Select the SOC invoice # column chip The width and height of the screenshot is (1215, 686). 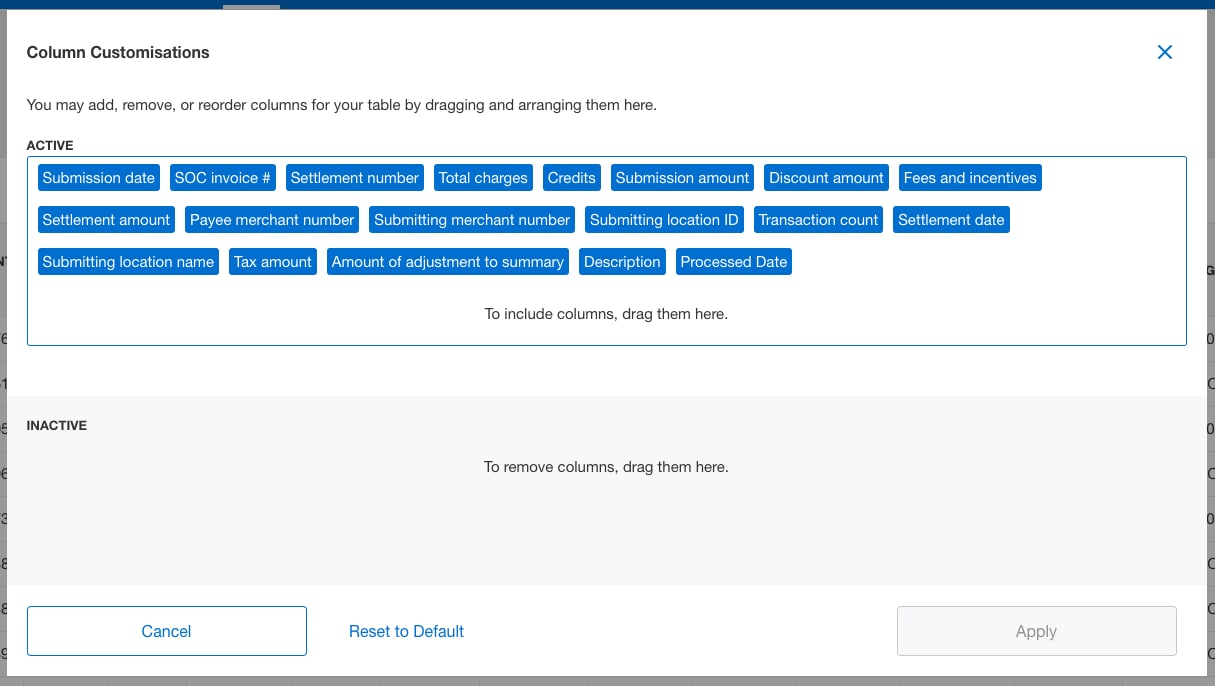point(222,177)
